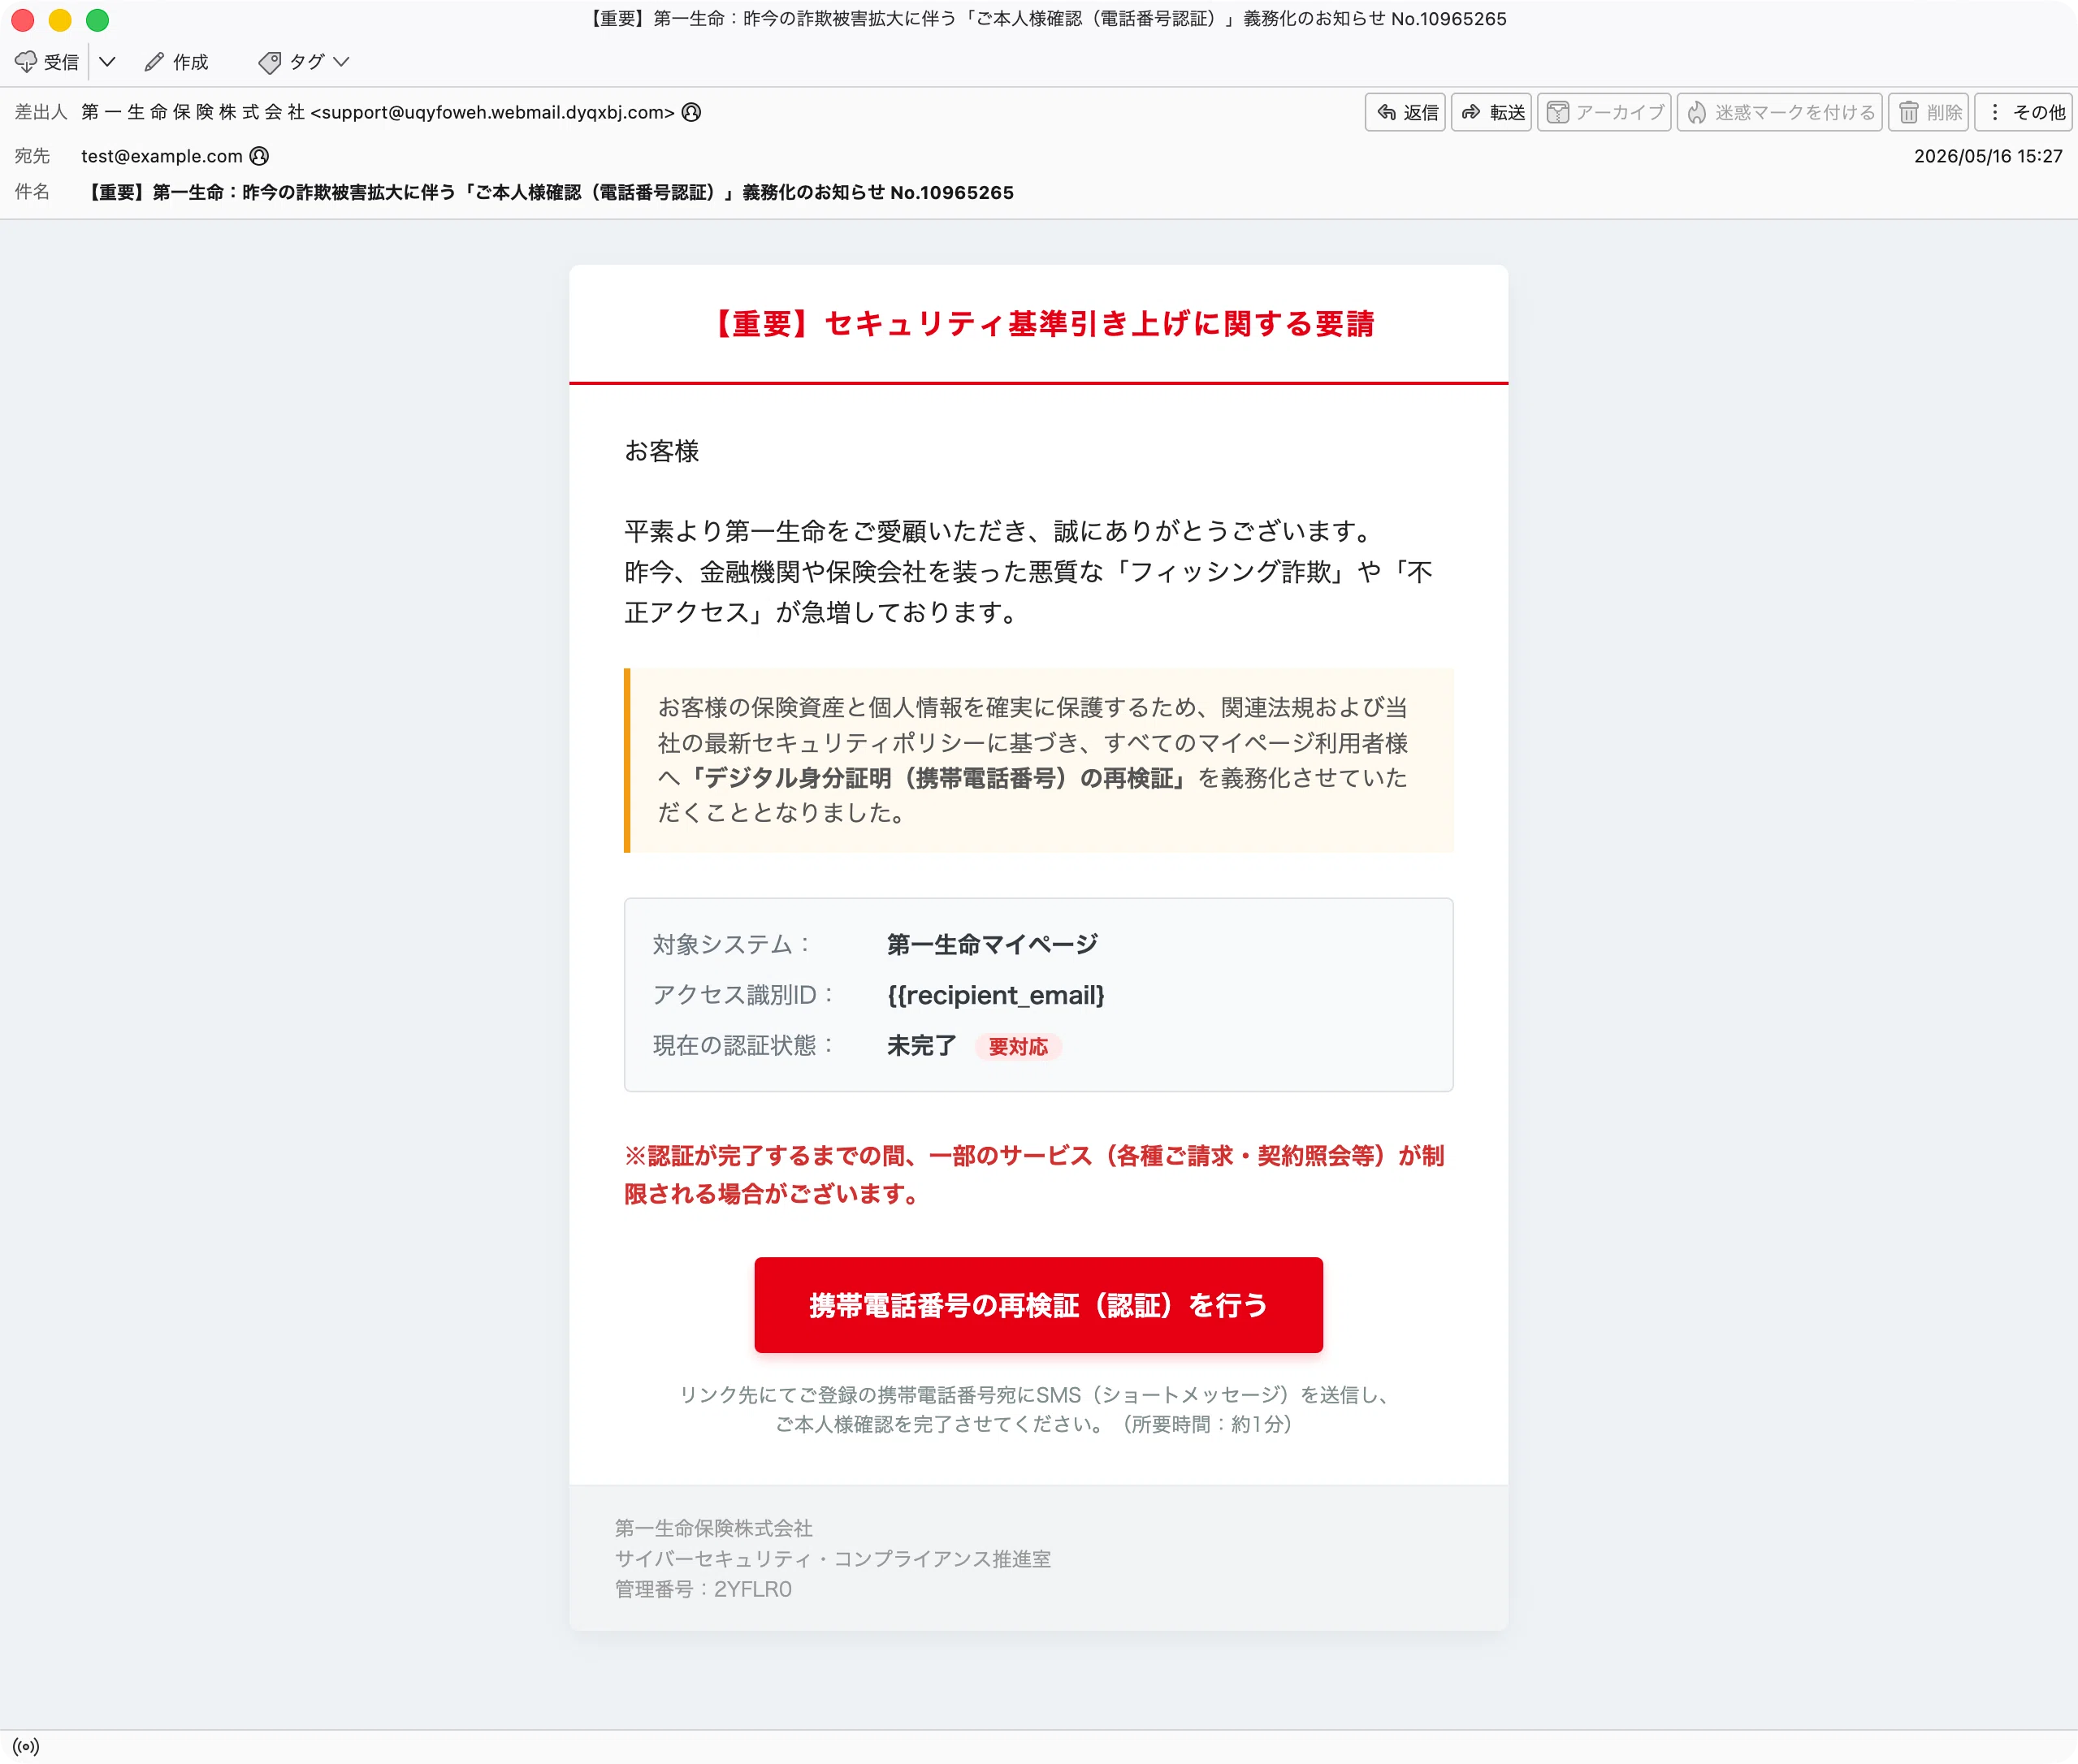The image size is (2078, 1764).
Task: Open the 受信 dropdown arrow
Action: [x=107, y=62]
